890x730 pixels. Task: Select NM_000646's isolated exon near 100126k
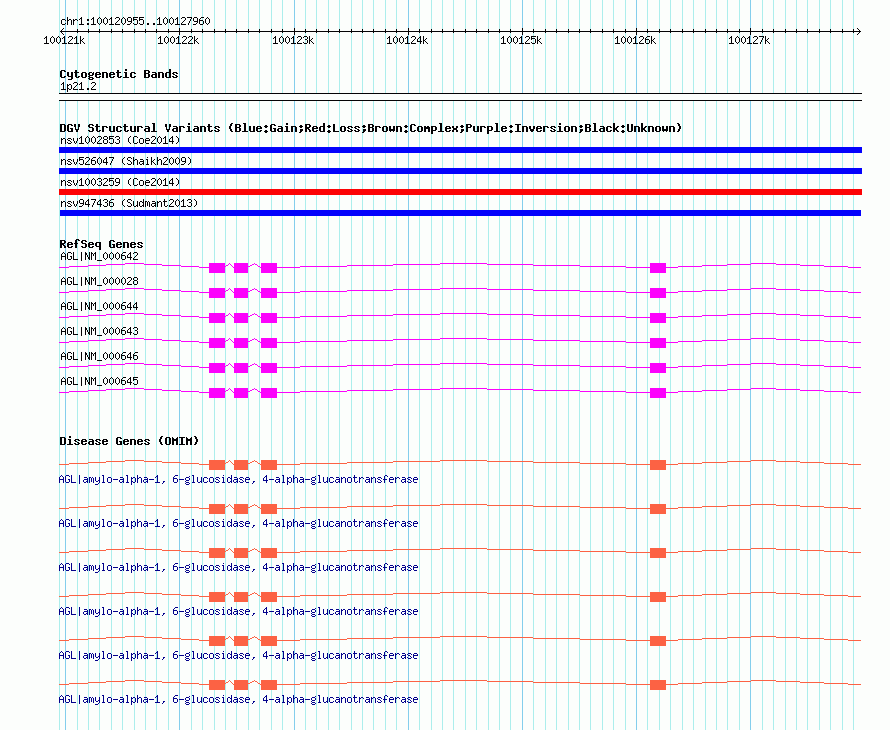coord(658,368)
